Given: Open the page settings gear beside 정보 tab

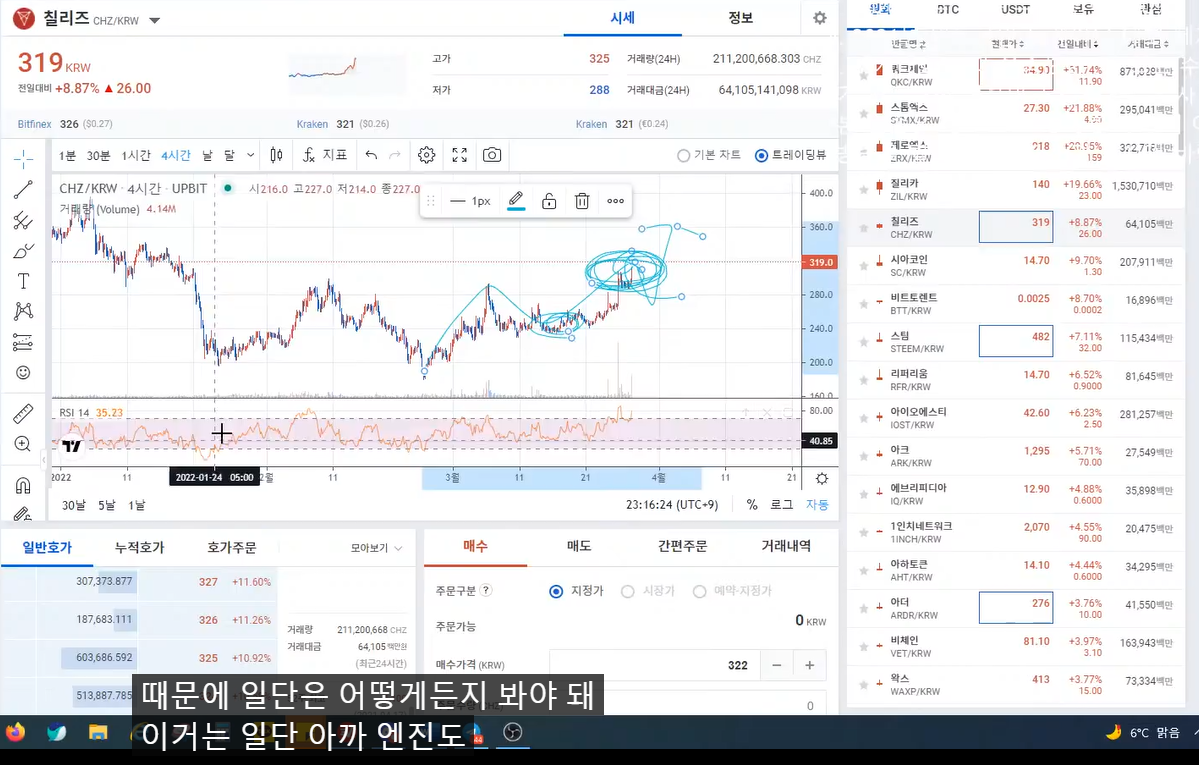Looking at the screenshot, I should 820,18.
